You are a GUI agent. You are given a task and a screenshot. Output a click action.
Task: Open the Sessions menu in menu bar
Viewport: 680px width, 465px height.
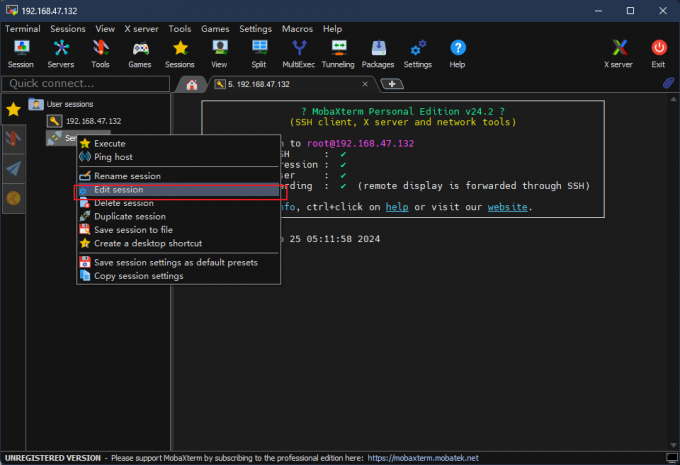click(x=68, y=29)
